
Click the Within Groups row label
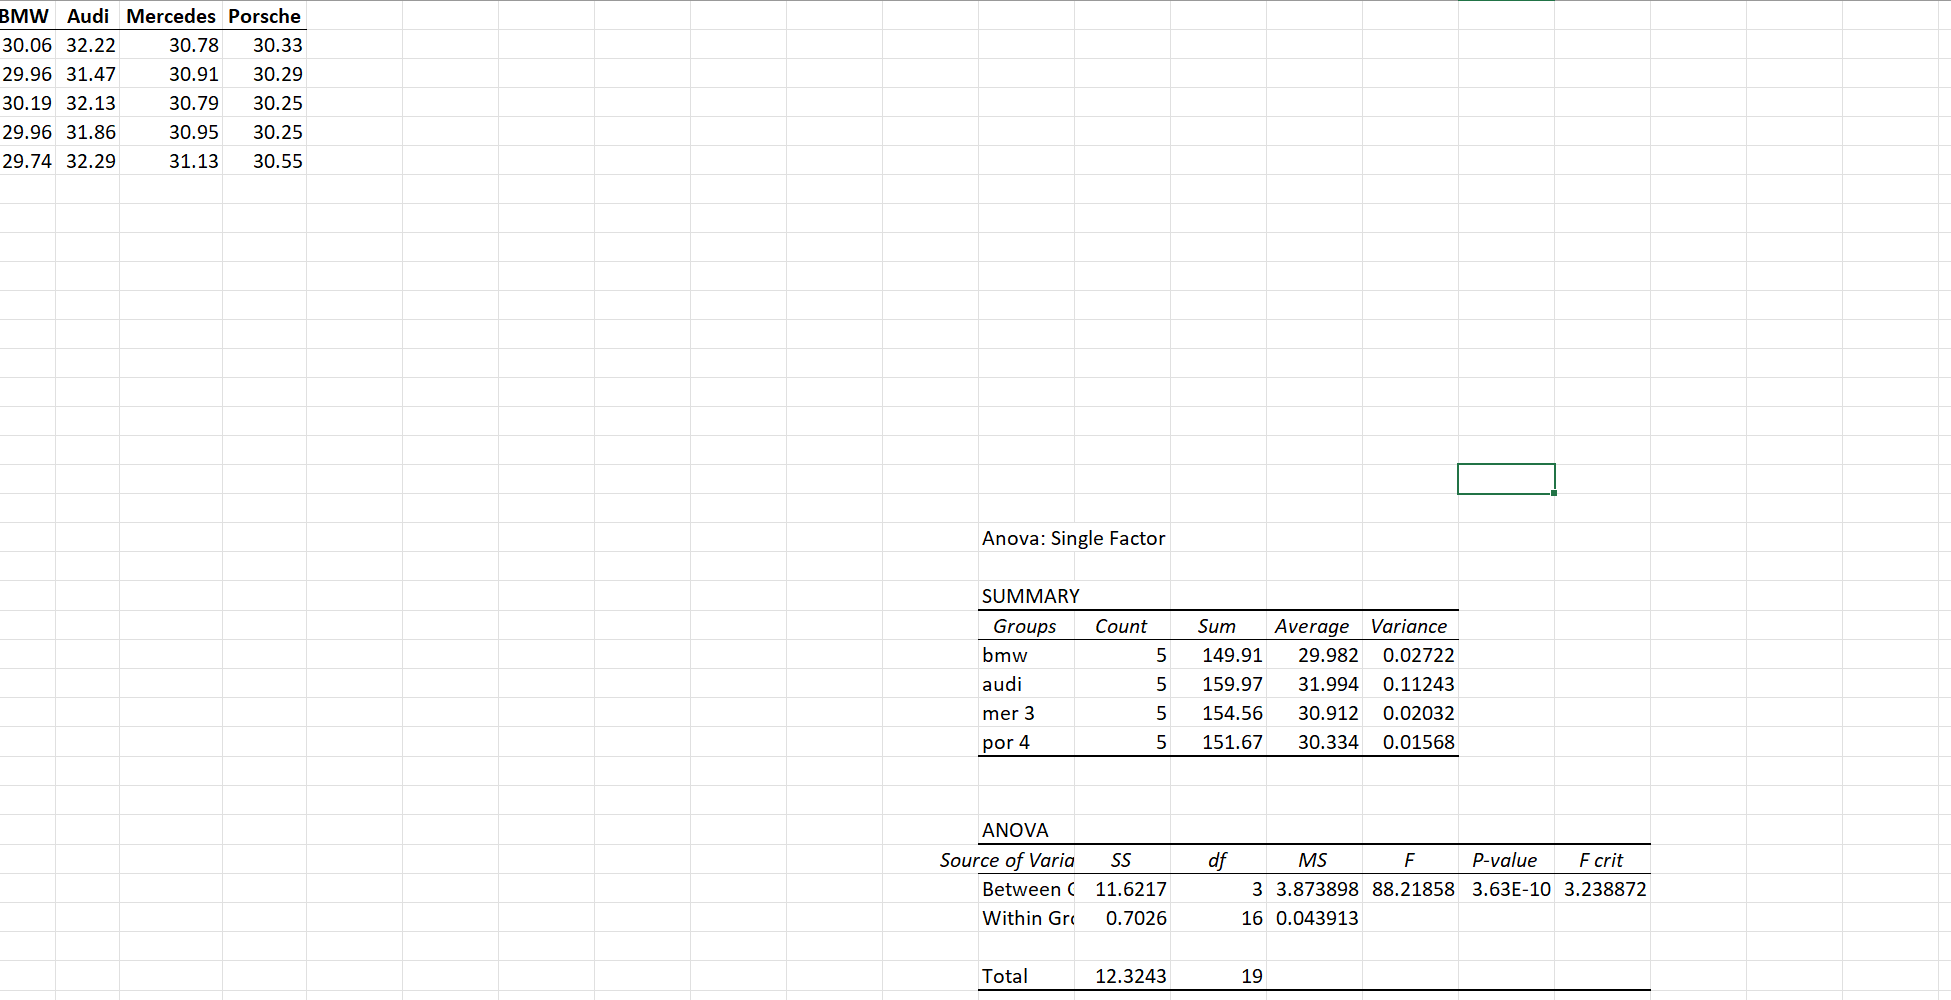(x=1026, y=918)
